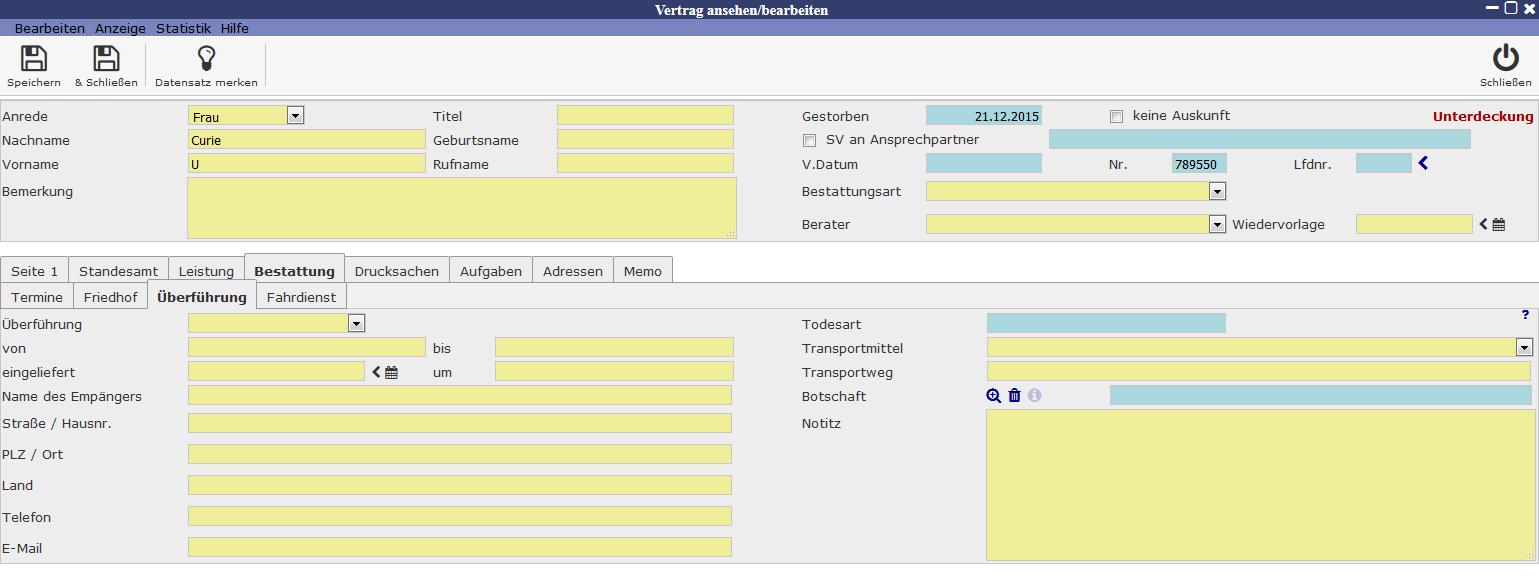Select the Friedhof sub-tab
This screenshot has width=1539, height=579.
click(110, 297)
